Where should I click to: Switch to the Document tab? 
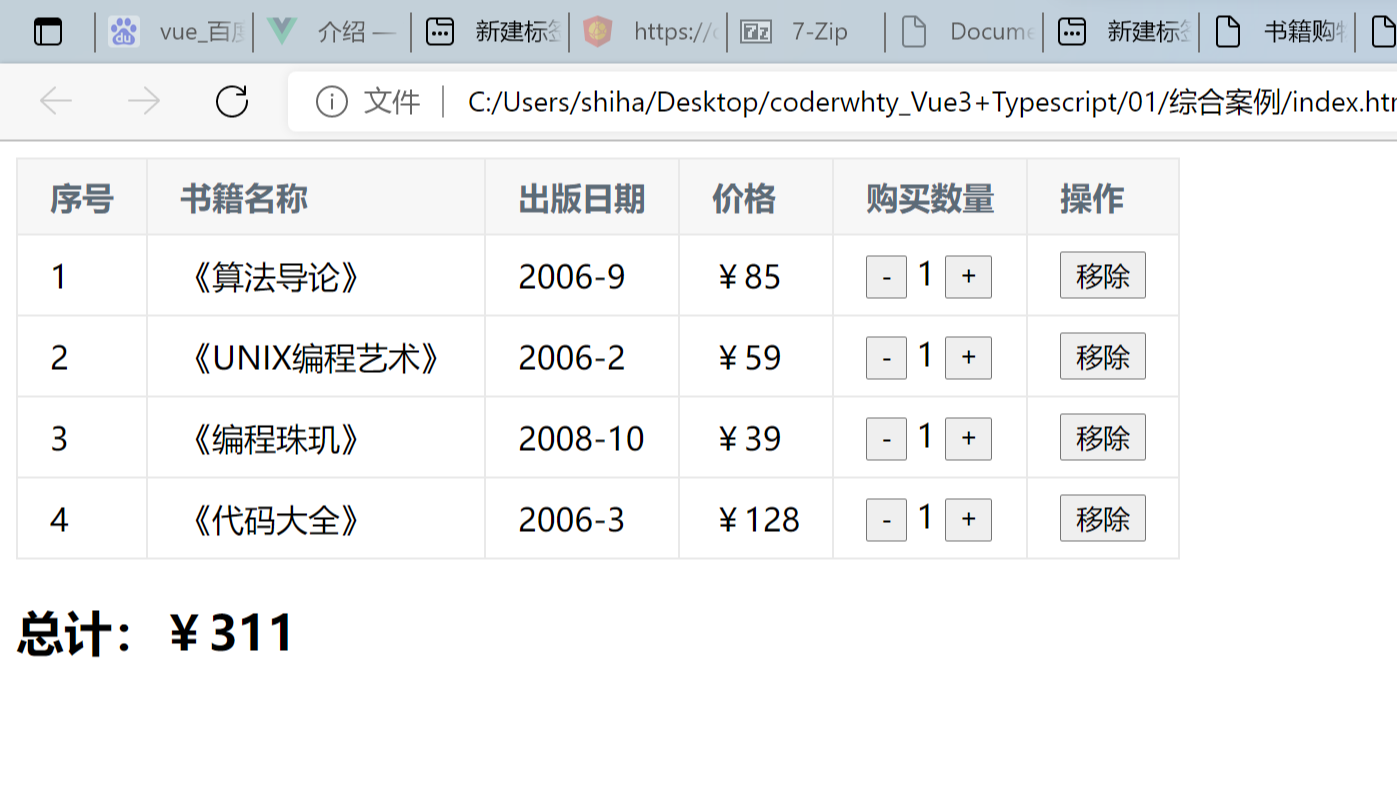[965, 32]
